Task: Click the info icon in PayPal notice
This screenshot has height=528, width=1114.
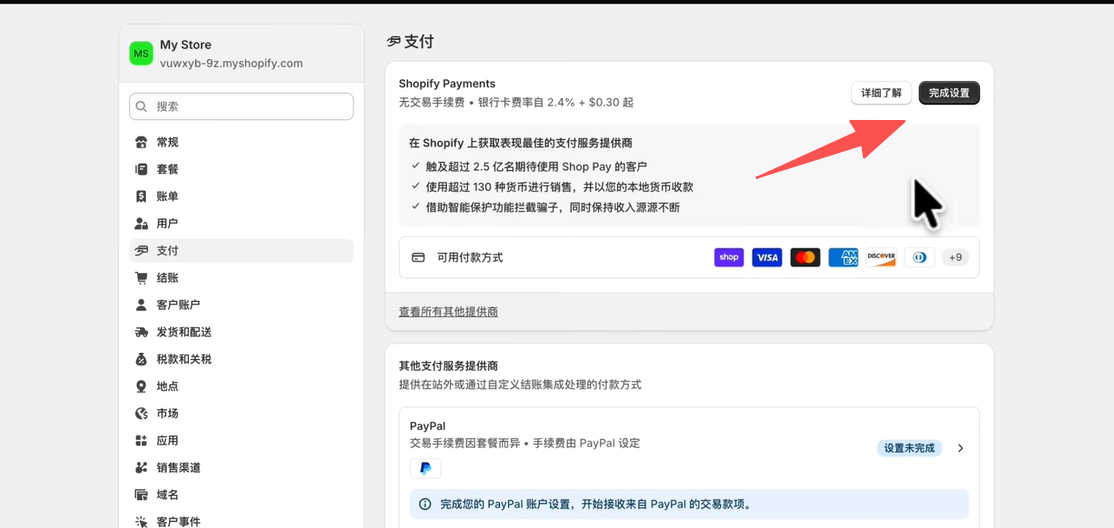Action: point(425,505)
